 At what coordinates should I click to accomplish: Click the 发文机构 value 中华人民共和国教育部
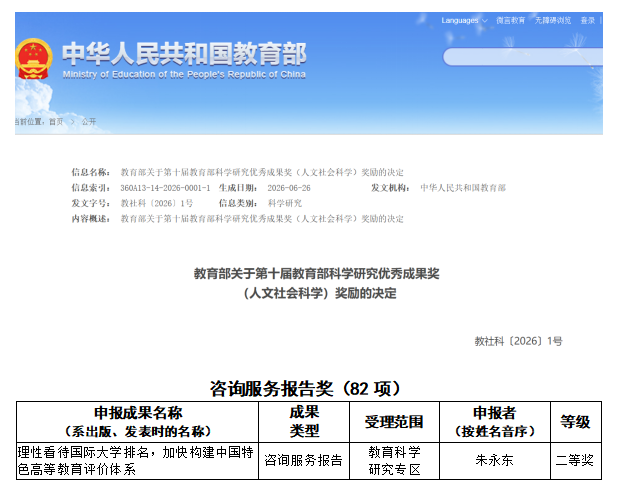[463, 188]
